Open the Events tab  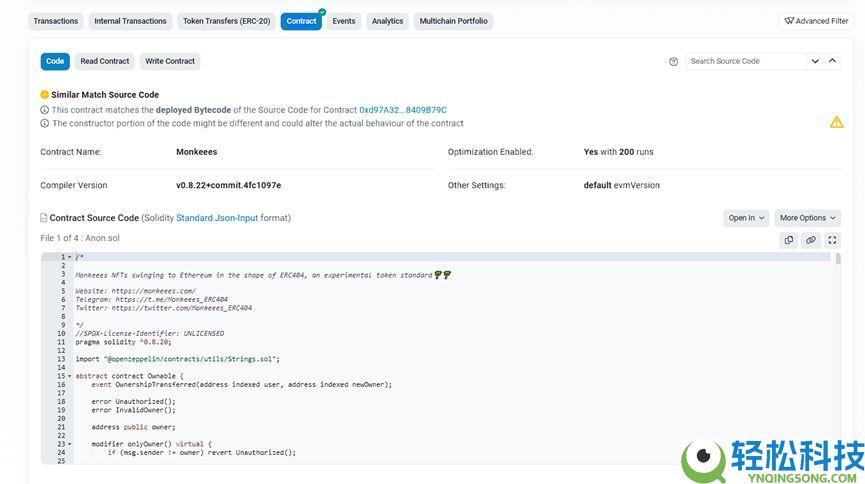344,21
